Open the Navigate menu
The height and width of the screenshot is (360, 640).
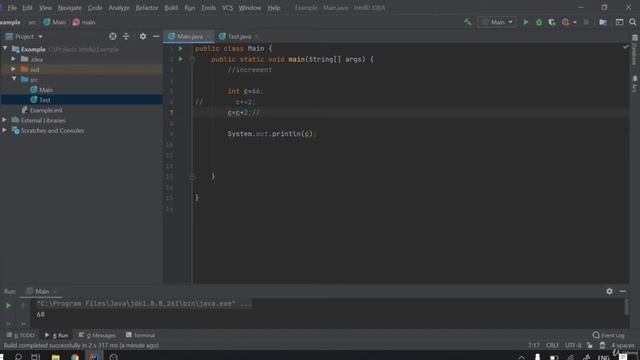tap(69, 8)
